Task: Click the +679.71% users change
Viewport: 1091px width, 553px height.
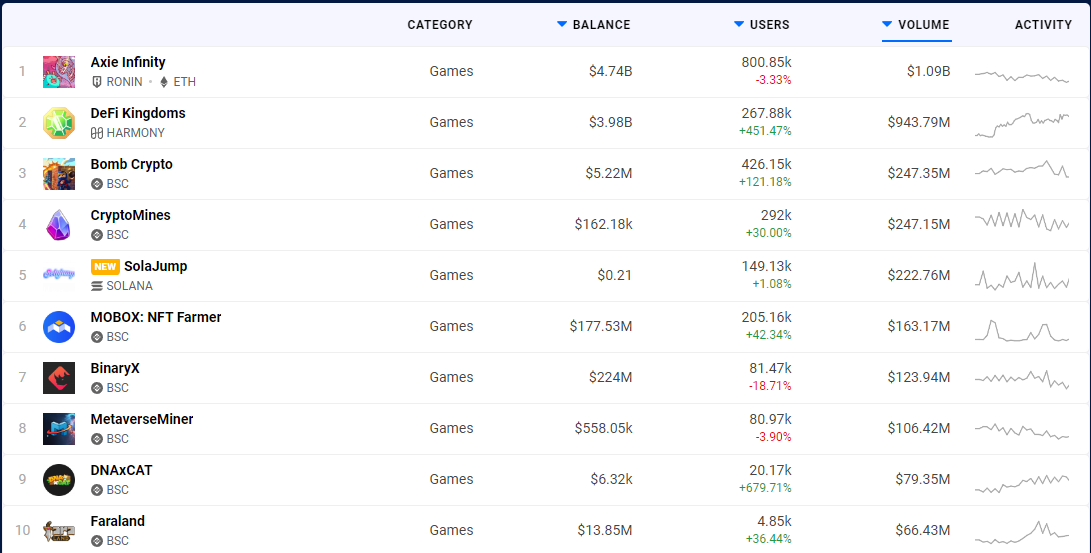Action: click(x=765, y=488)
